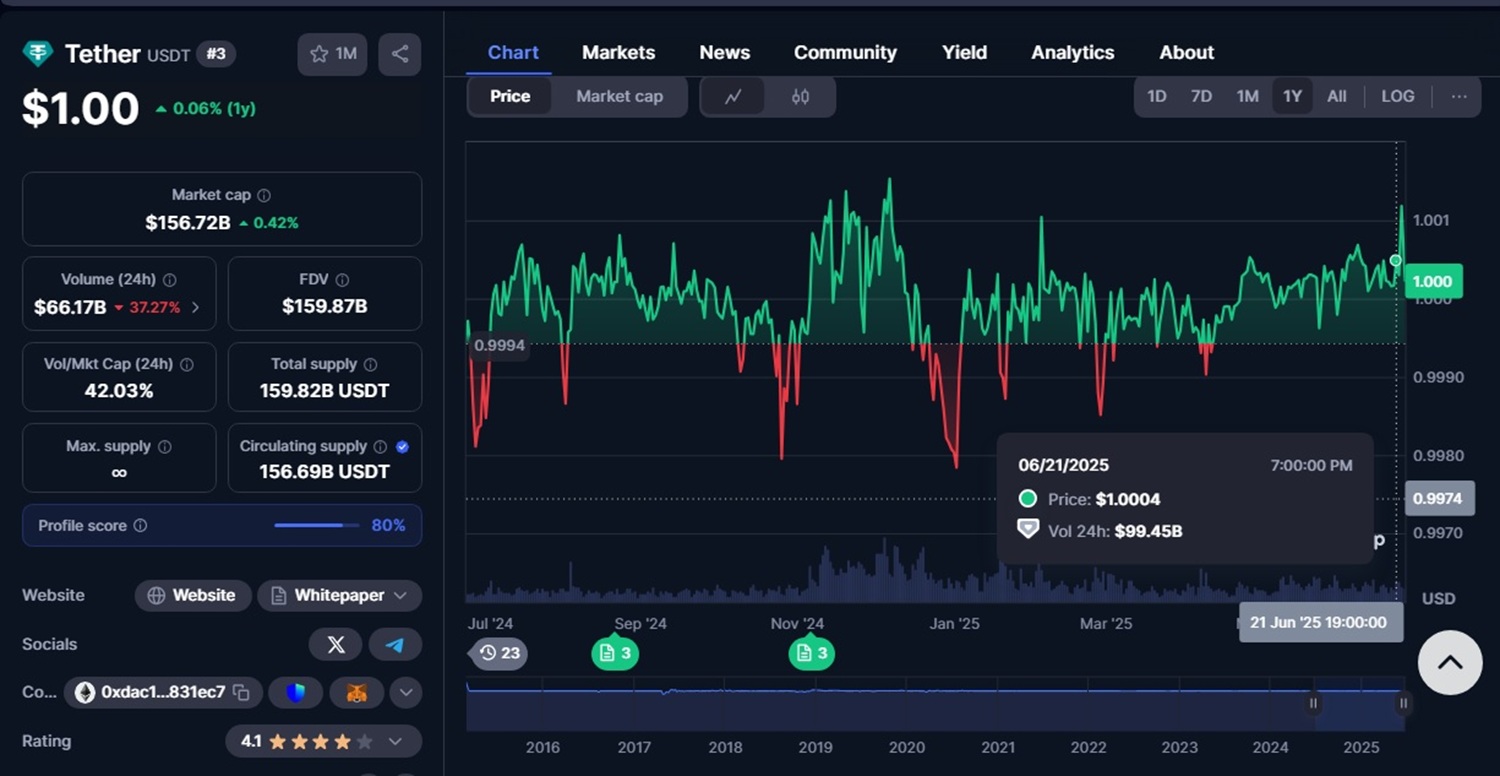Toggle LOG scale on chart
The height and width of the screenshot is (776, 1500).
(1398, 97)
